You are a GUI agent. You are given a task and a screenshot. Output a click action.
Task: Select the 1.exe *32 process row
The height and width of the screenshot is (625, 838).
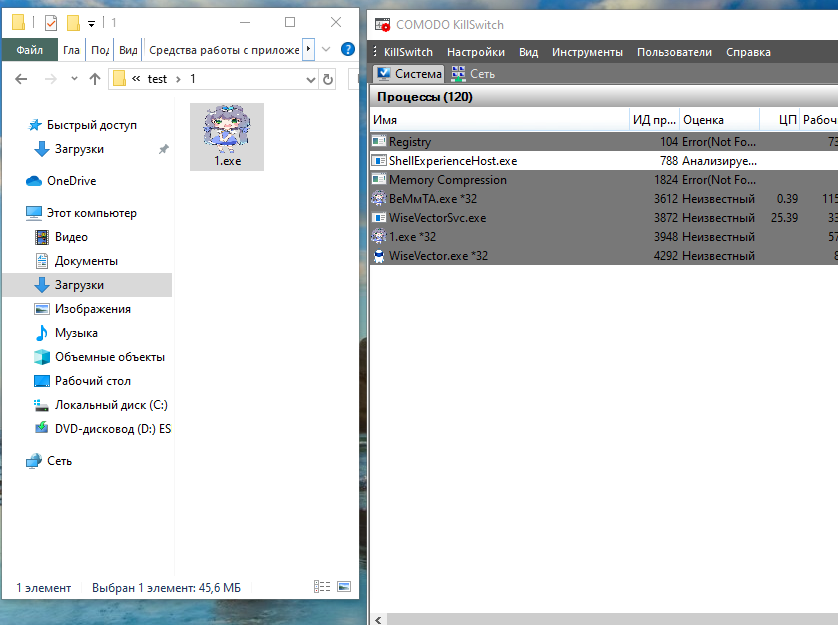(x=604, y=237)
